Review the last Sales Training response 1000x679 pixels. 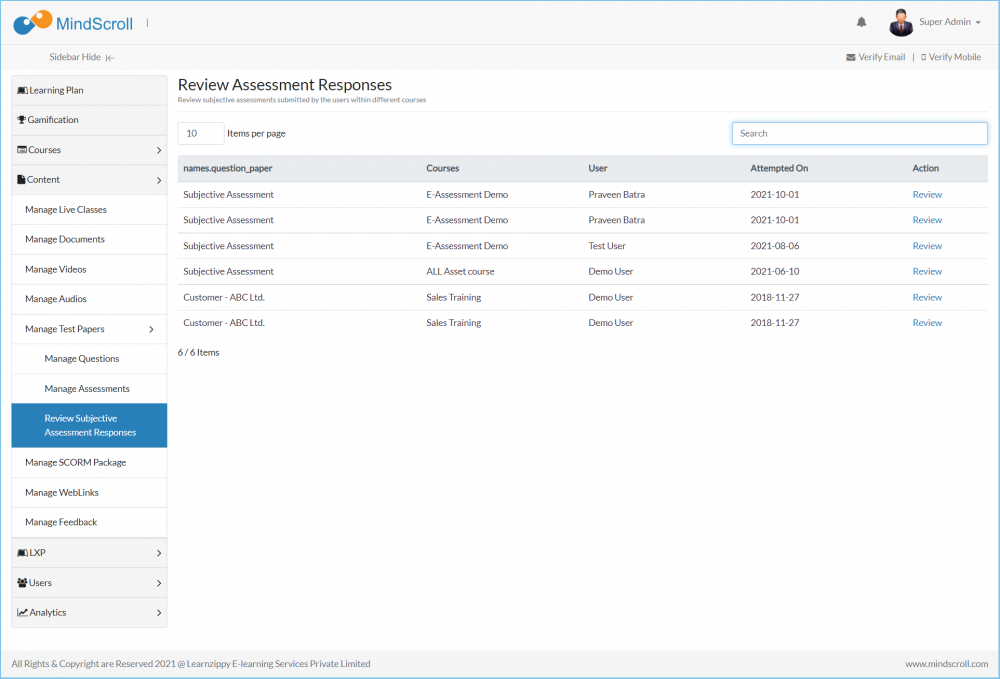coord(927,323)
